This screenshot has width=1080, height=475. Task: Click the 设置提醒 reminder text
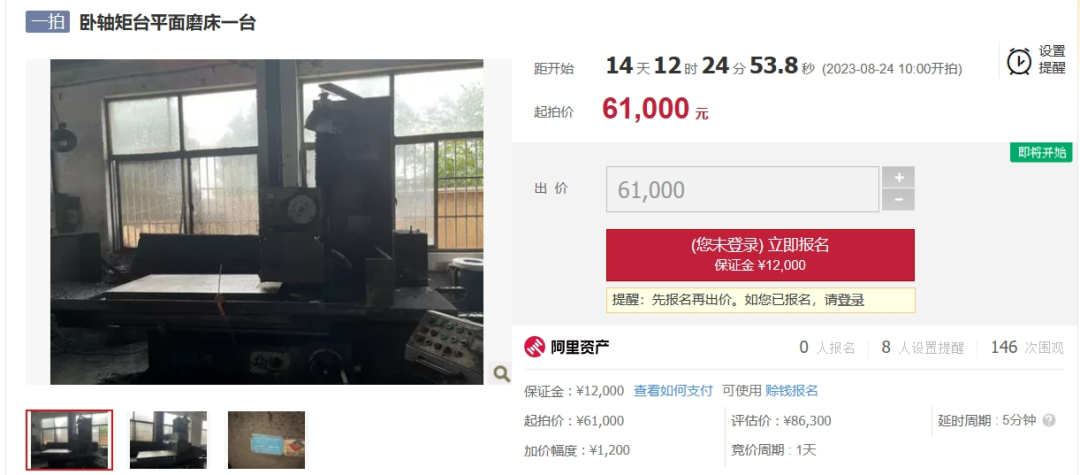1052,60
